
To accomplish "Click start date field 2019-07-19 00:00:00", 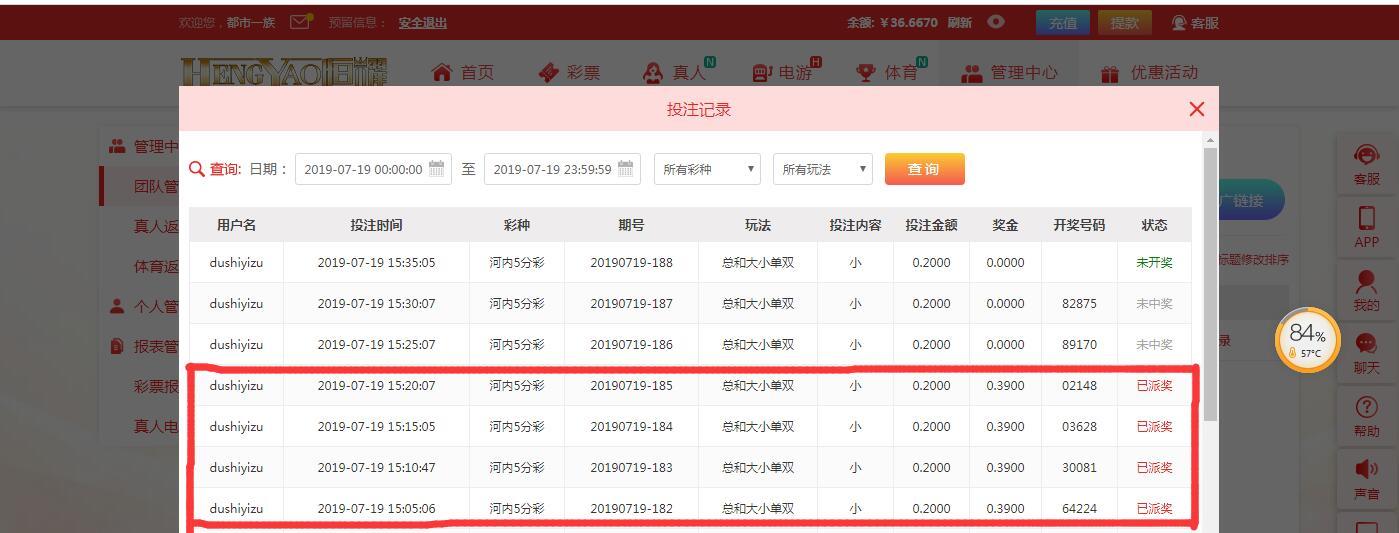I will [x=373, y=169].
